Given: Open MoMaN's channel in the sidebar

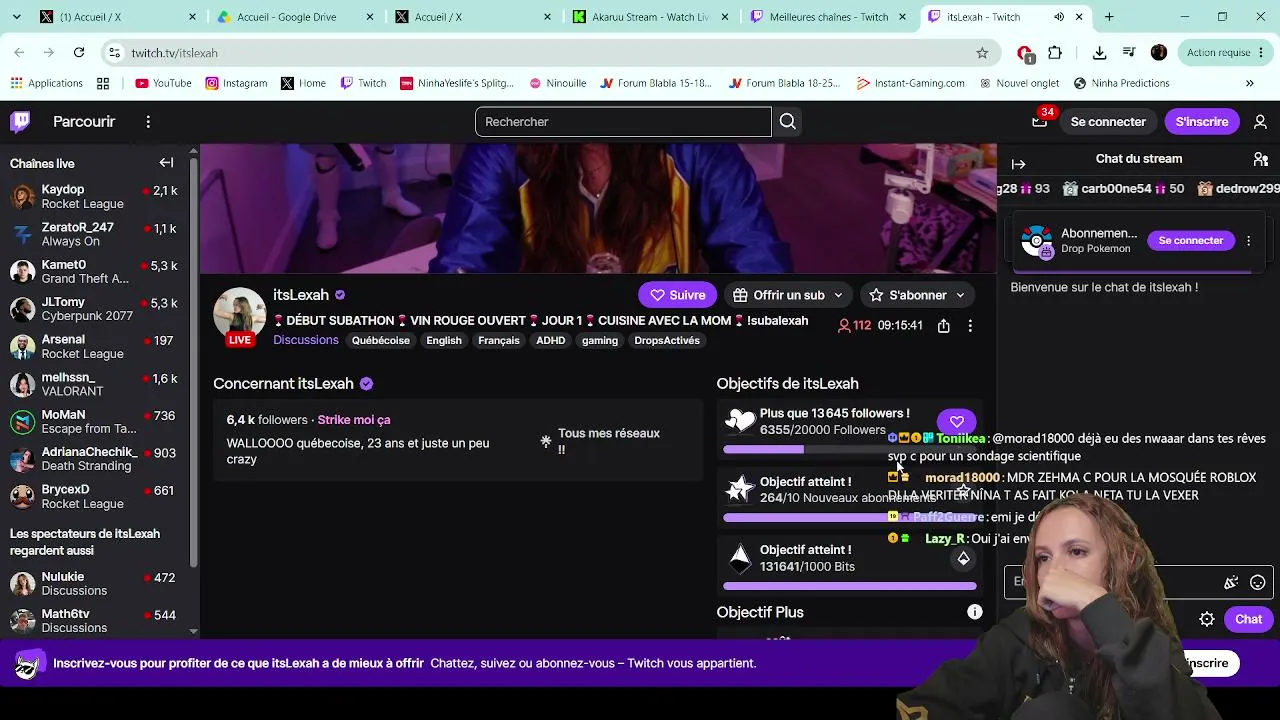Looking at the screenshot, I should pos(94,422).
